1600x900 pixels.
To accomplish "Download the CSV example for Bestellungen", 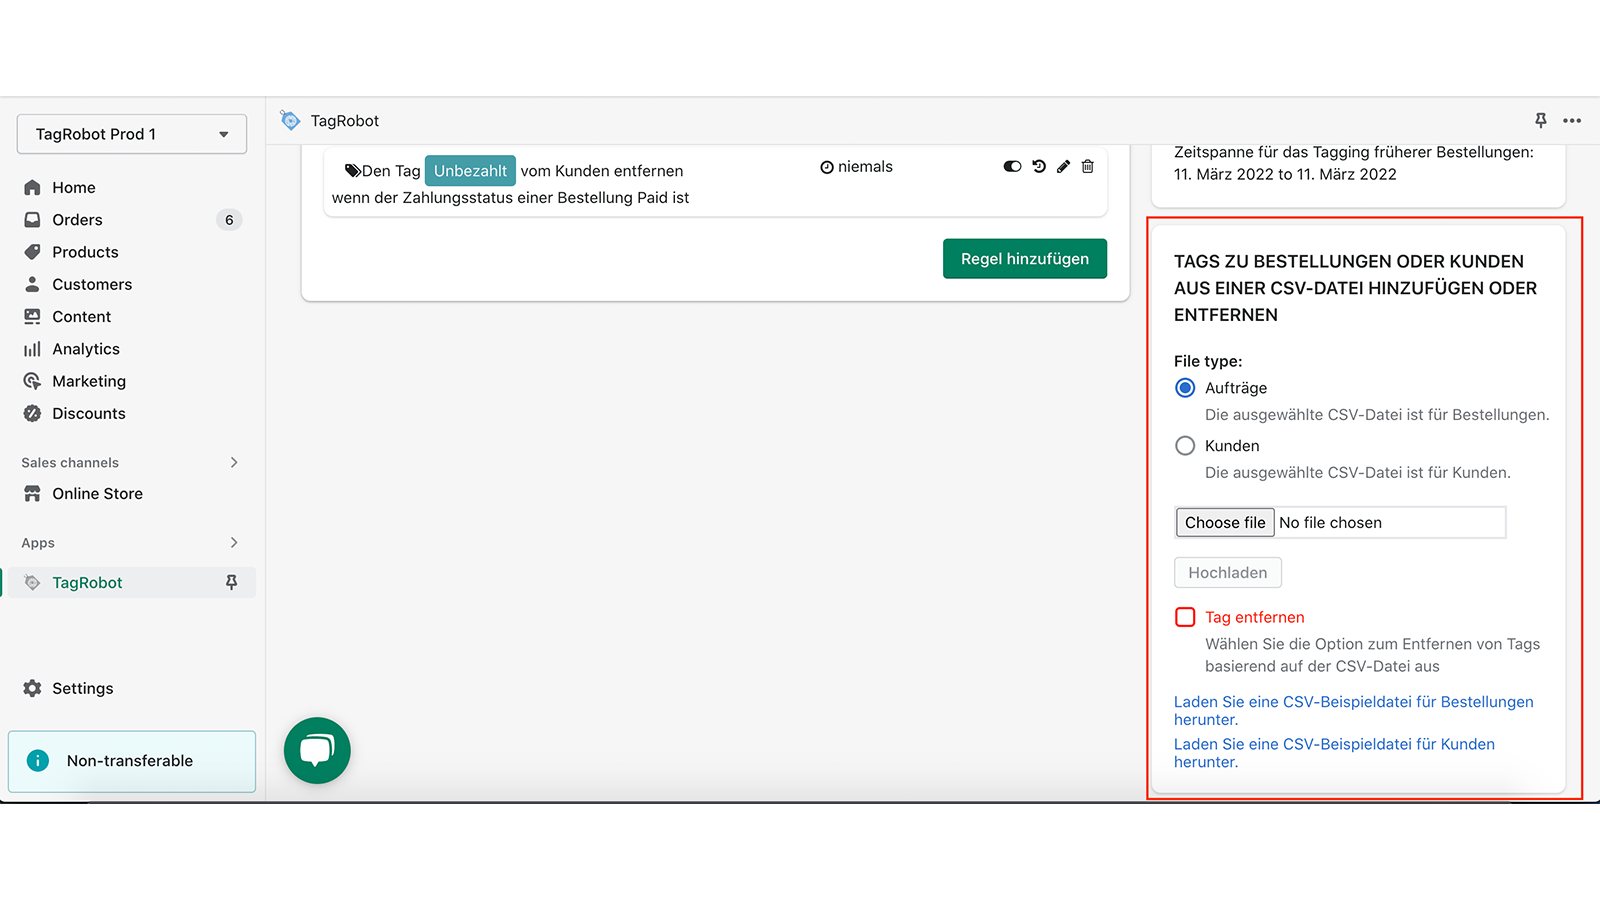I will (1353, 711).
